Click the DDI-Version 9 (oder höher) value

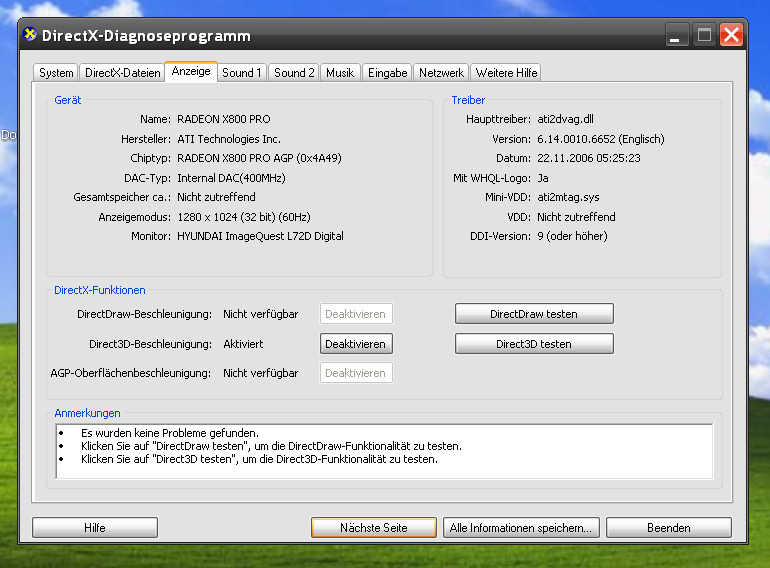point(572,236)
